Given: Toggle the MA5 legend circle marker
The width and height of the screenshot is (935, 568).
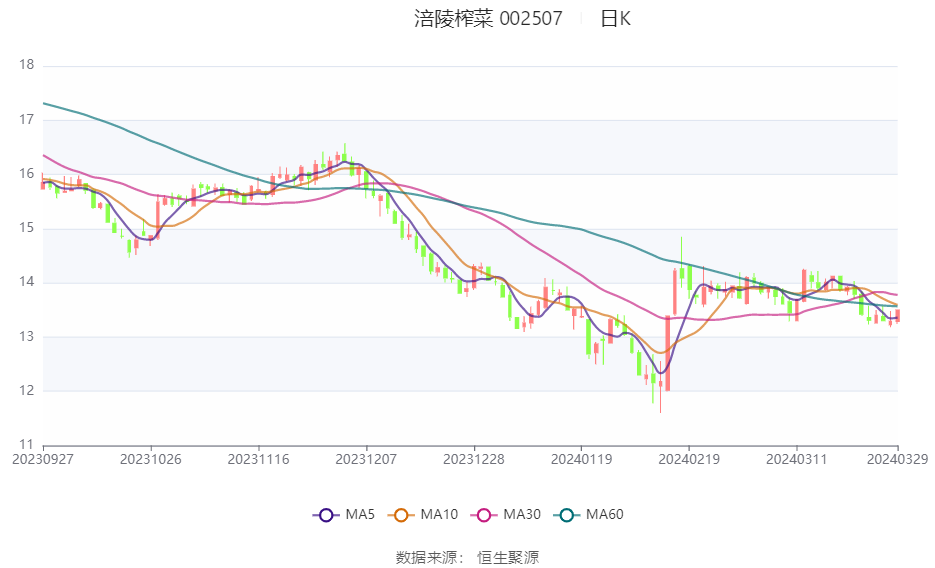Looking at the screenshot, I should coord(326,515).
